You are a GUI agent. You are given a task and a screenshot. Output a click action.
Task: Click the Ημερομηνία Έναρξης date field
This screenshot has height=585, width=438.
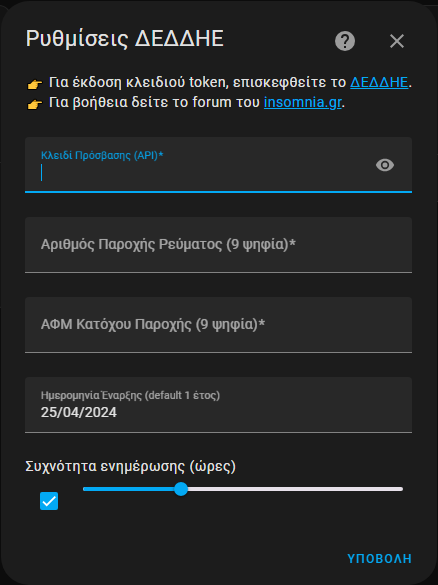coord(218,405)
